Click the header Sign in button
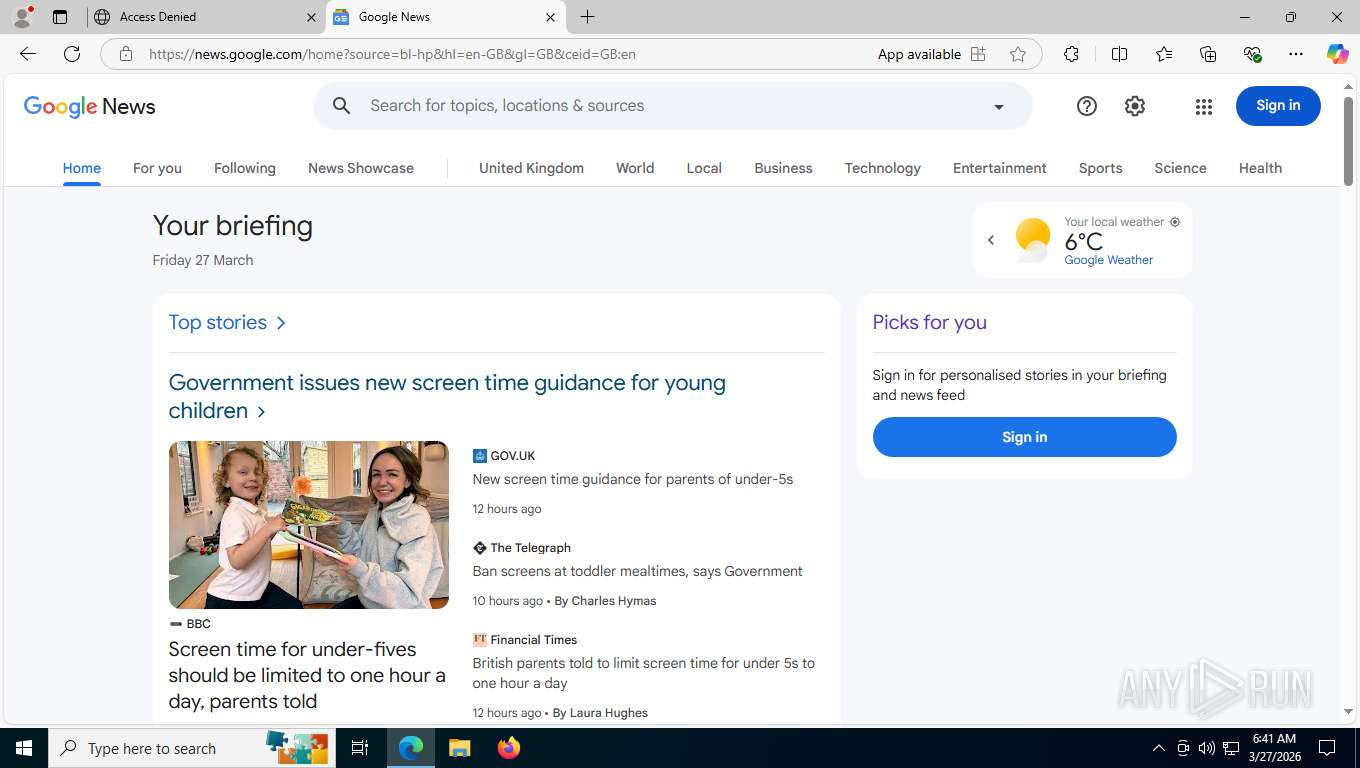 [x=1278, y=106]
